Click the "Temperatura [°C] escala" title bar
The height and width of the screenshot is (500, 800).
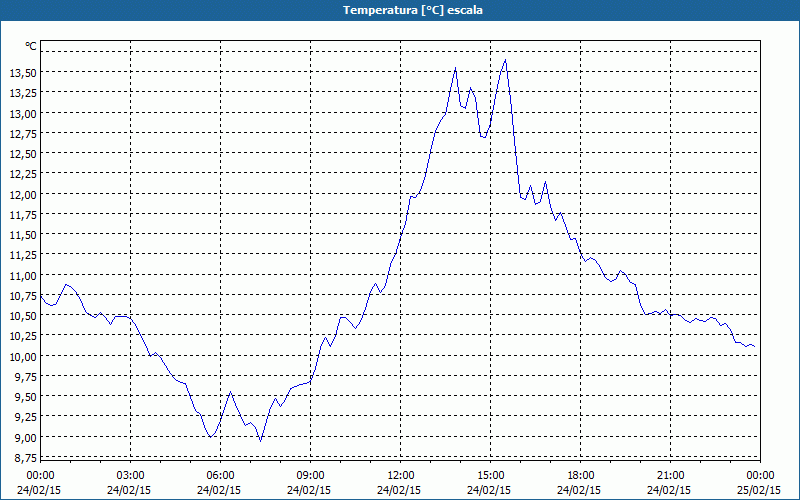[x=400, y=10]
